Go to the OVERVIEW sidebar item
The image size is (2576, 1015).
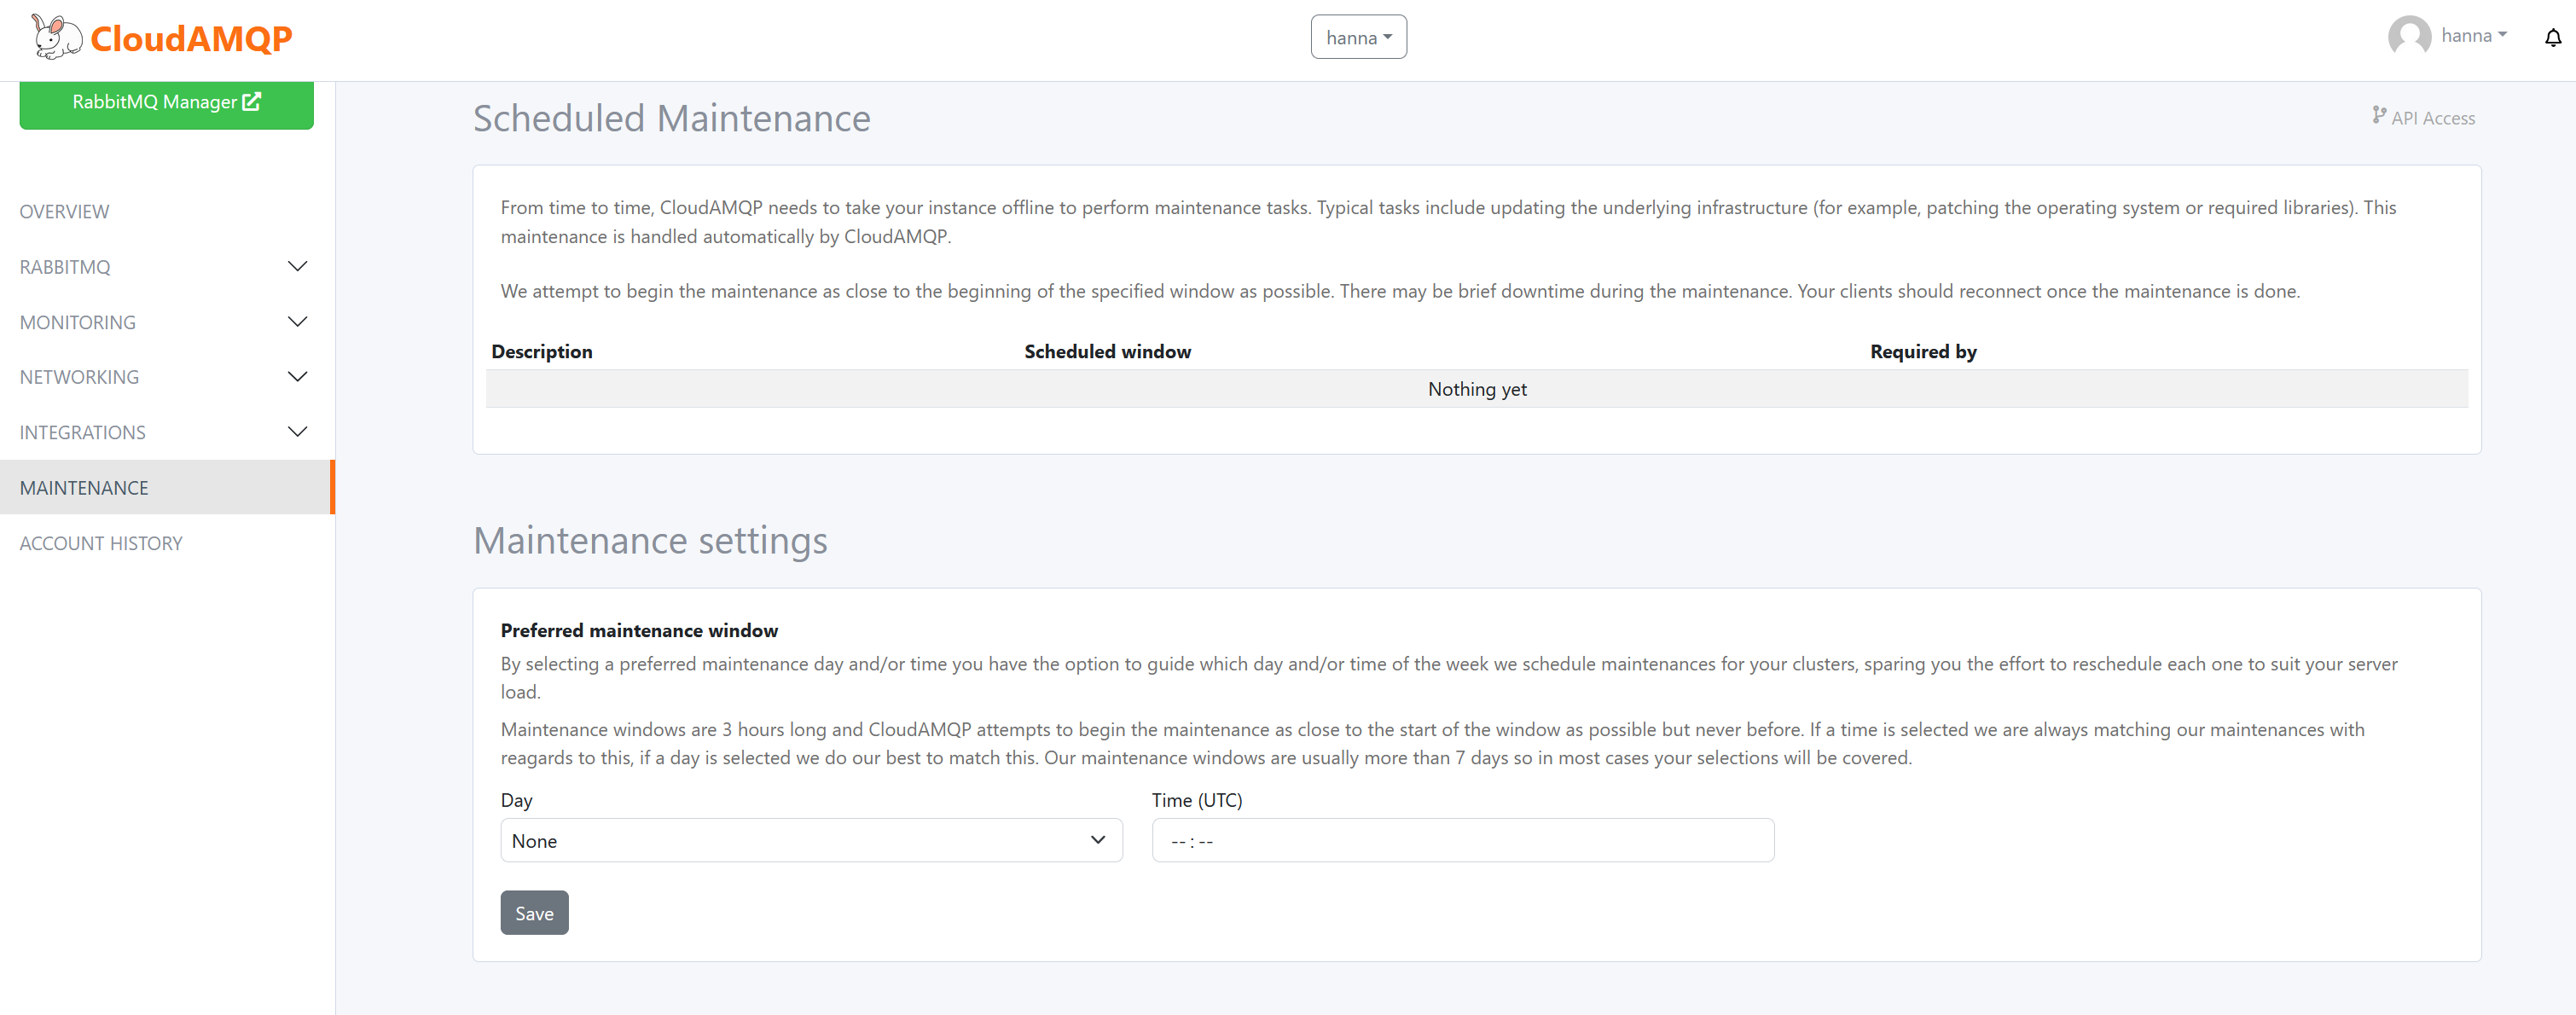(65, 212)
